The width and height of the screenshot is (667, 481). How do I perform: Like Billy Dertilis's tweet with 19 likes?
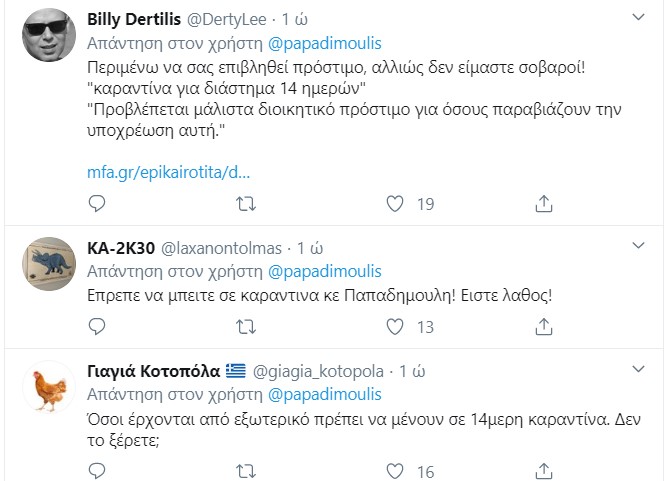click(396, 204)
